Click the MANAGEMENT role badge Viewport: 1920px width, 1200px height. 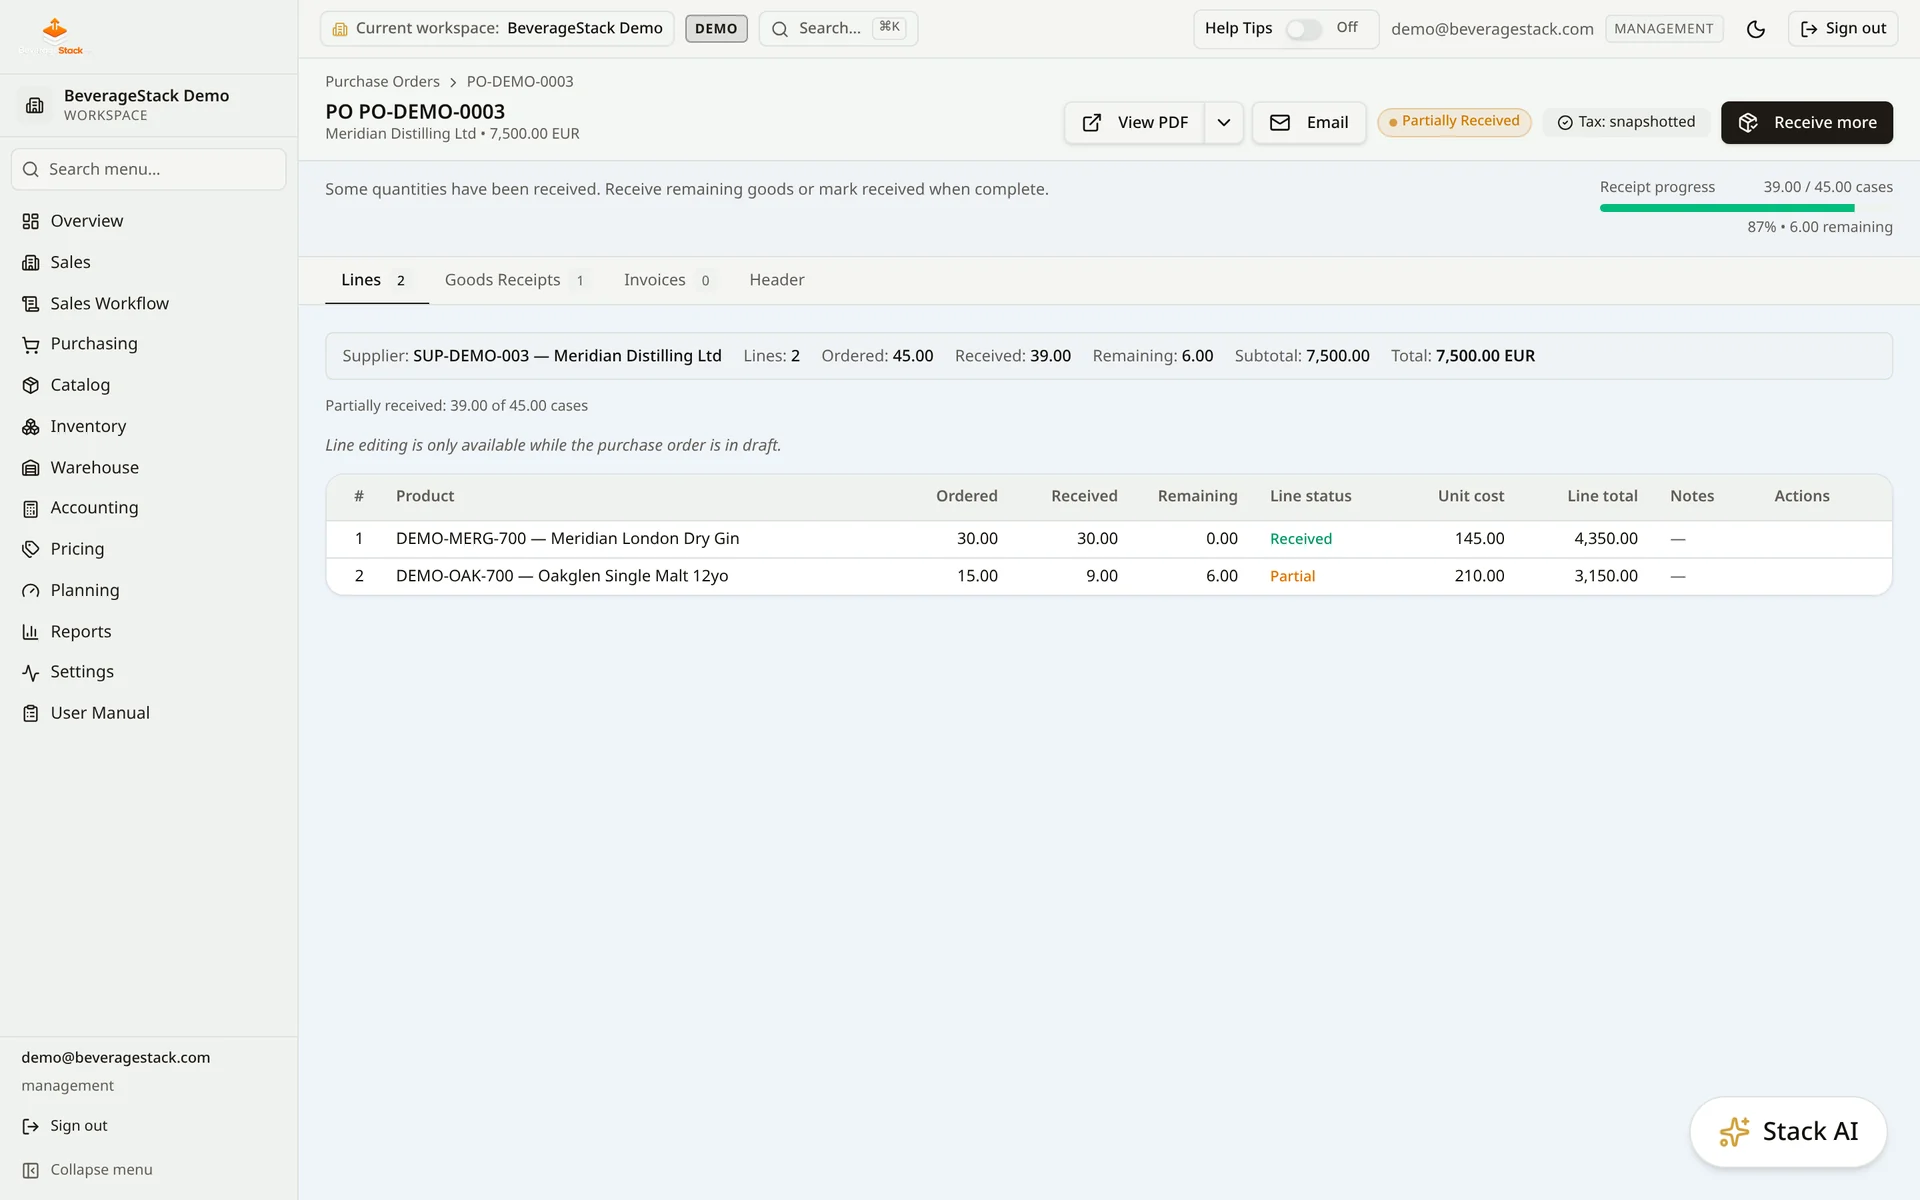(x=1663, y=29)
